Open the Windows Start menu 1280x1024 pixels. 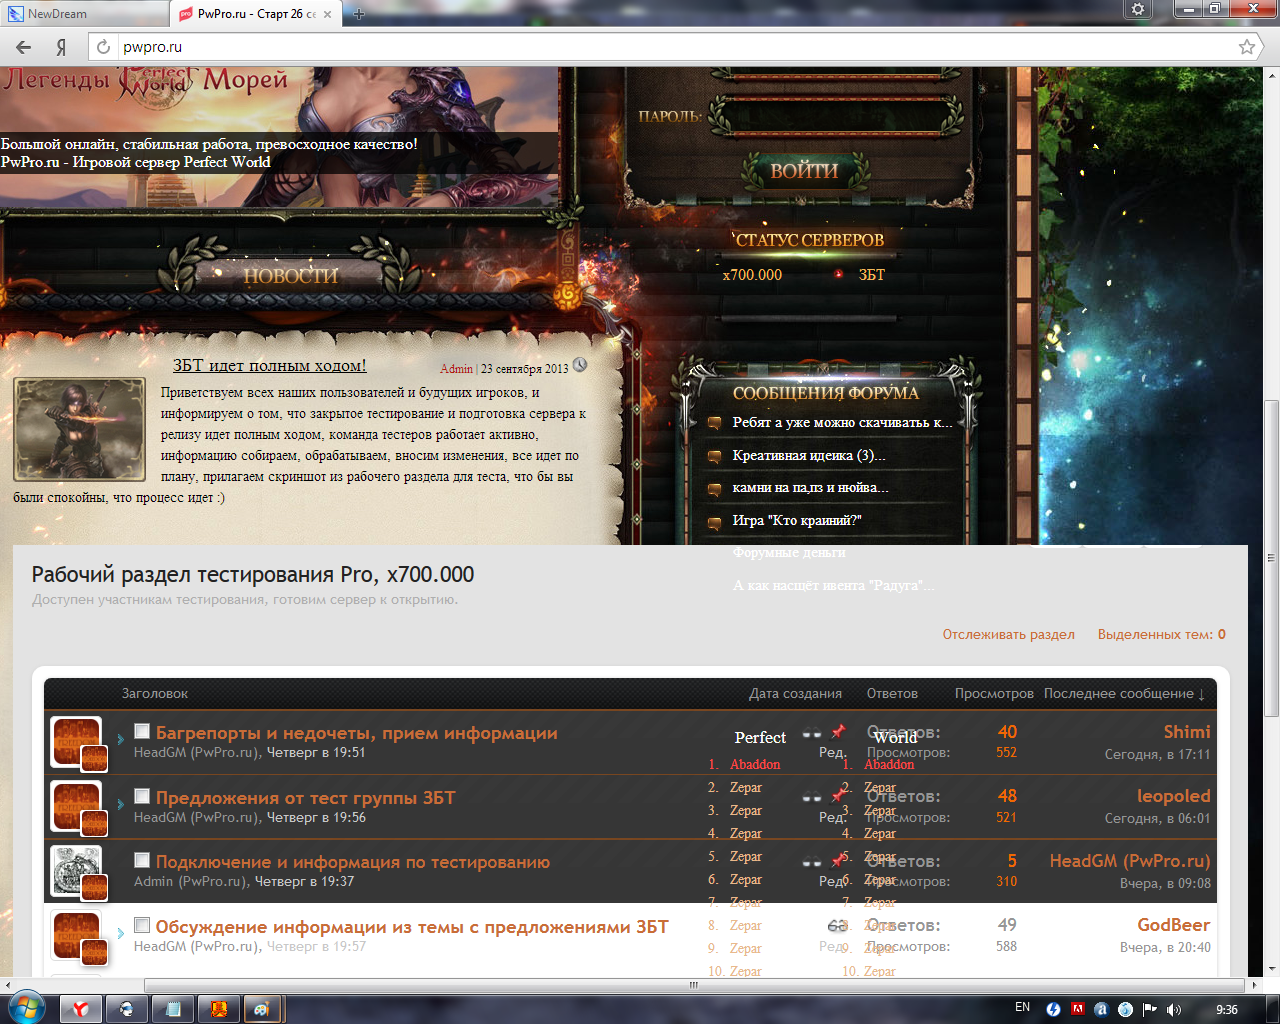point(27,1009)
